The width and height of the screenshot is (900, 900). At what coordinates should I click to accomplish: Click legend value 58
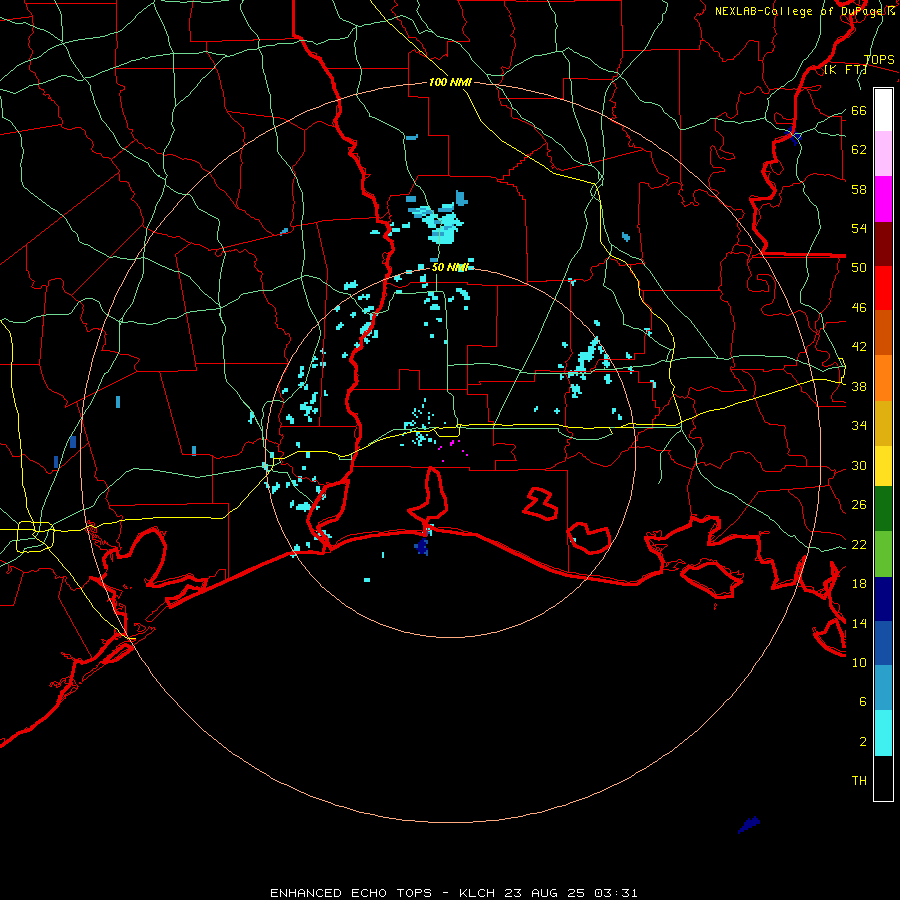[859, 189]
